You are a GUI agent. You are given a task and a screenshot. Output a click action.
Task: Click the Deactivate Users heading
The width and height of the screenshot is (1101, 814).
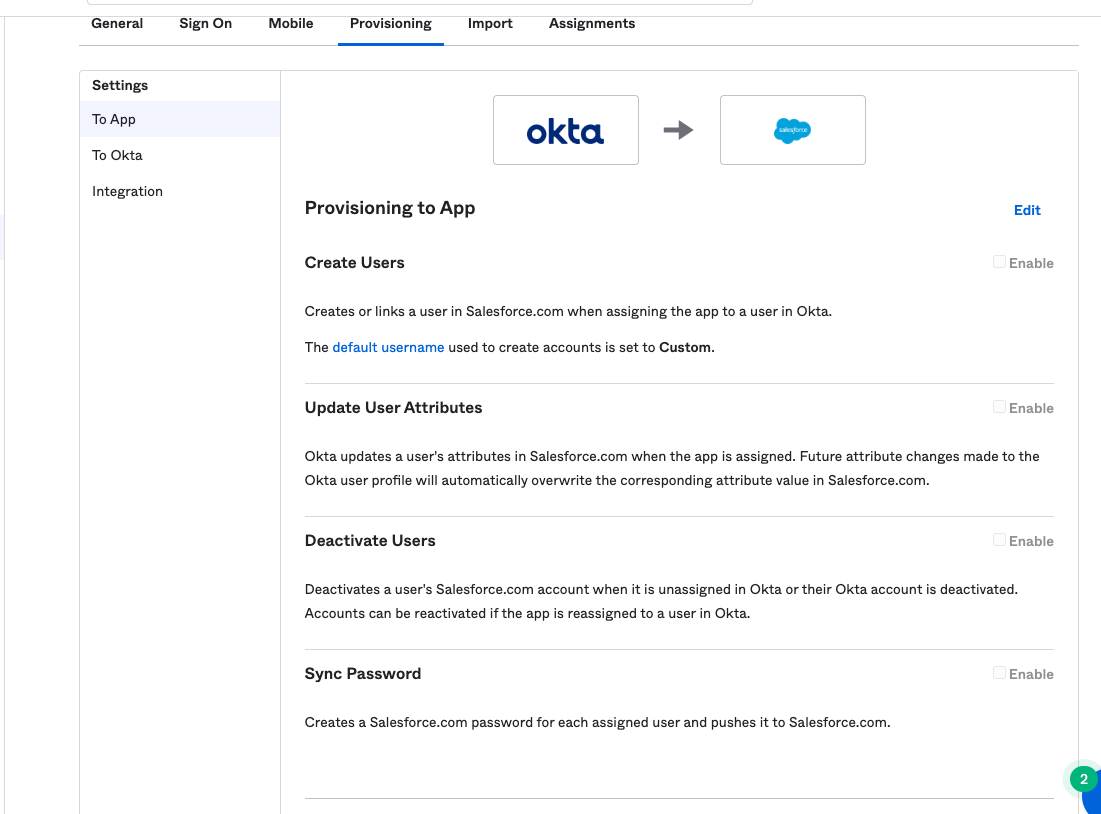370,541
